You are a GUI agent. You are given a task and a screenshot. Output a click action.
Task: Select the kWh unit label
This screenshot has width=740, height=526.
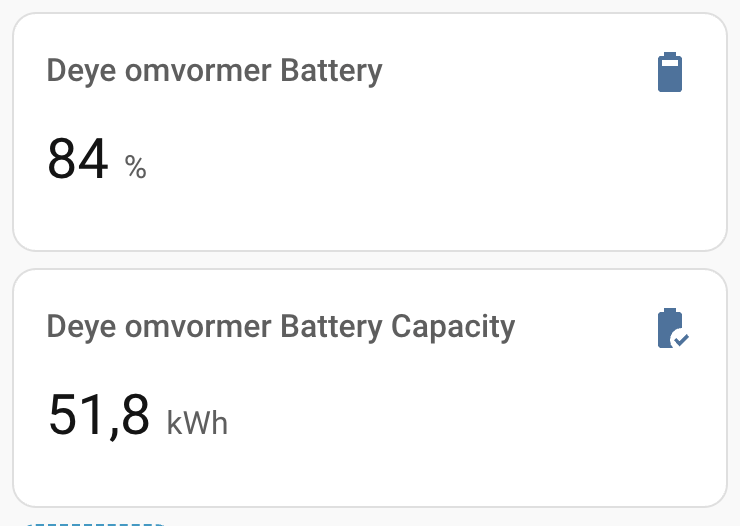point(198,423)
